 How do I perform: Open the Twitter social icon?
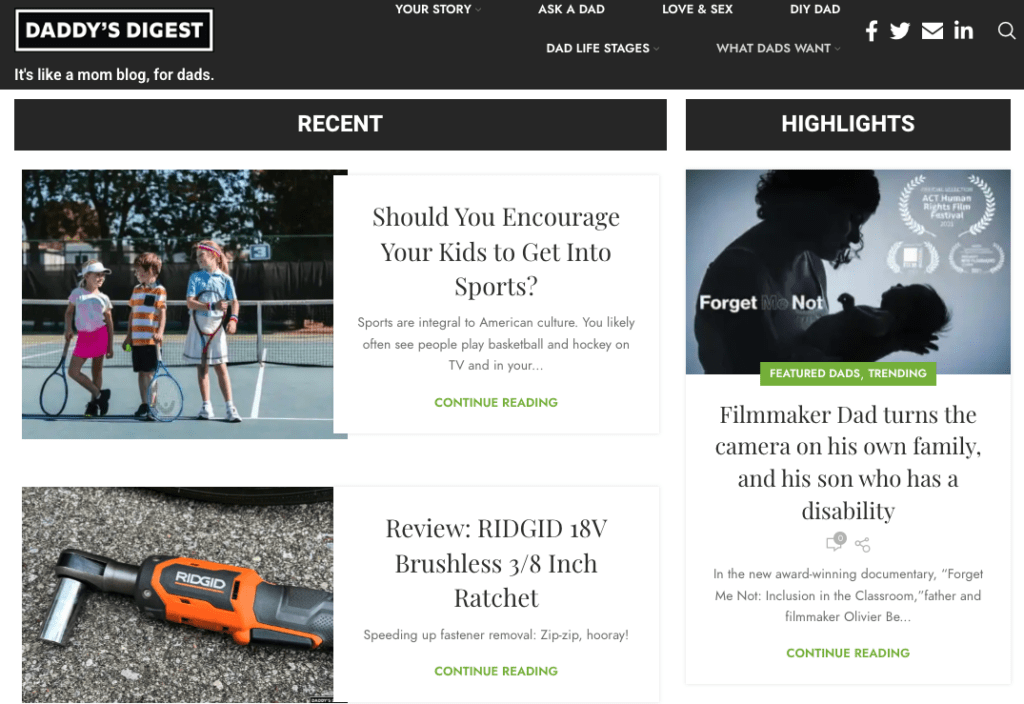coord(899,31)
